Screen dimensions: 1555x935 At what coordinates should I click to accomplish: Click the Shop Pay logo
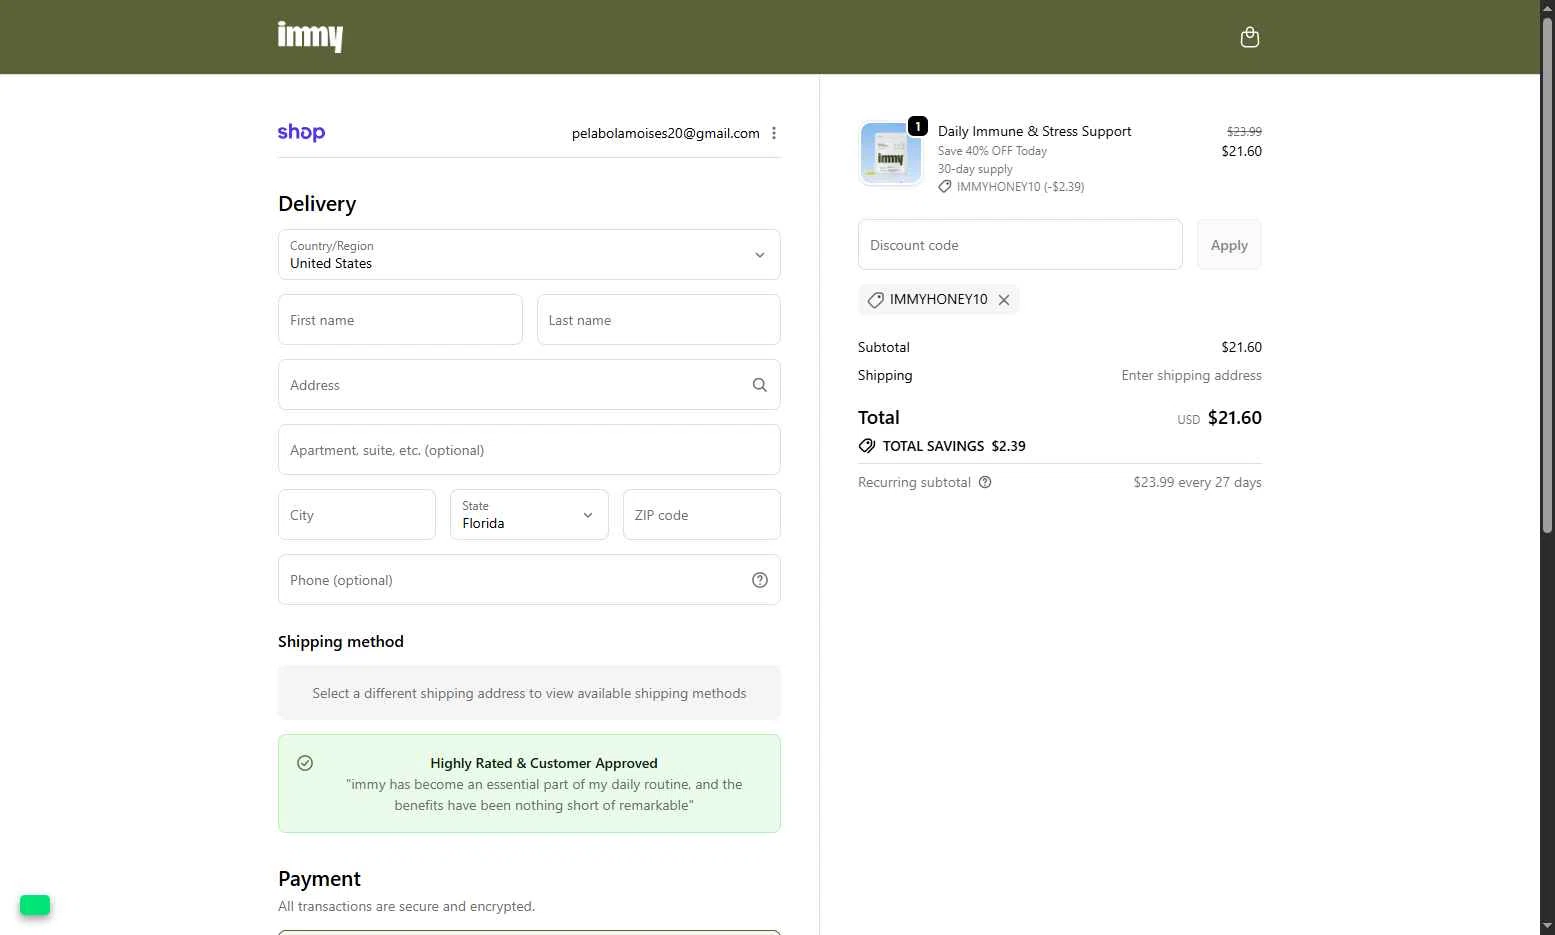point(301,132)
